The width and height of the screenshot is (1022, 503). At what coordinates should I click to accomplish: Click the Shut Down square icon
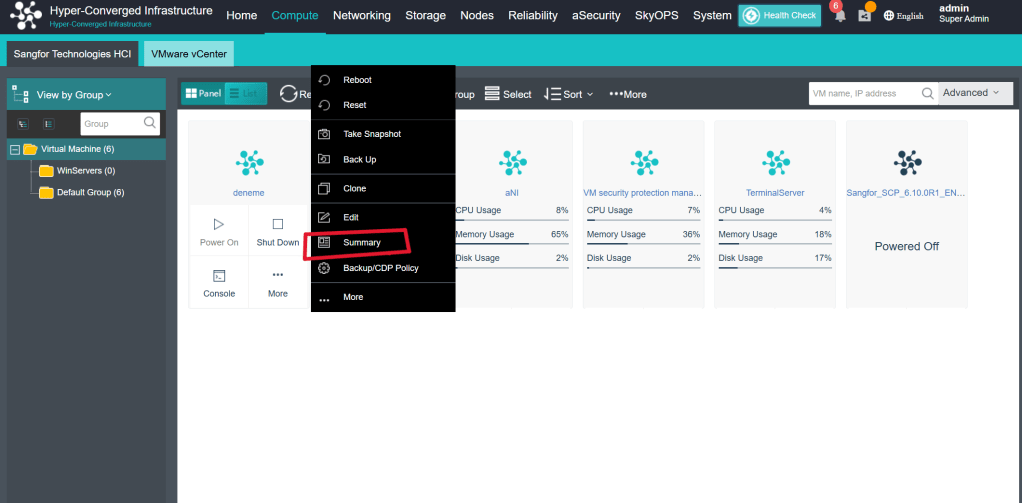point(278,225)
